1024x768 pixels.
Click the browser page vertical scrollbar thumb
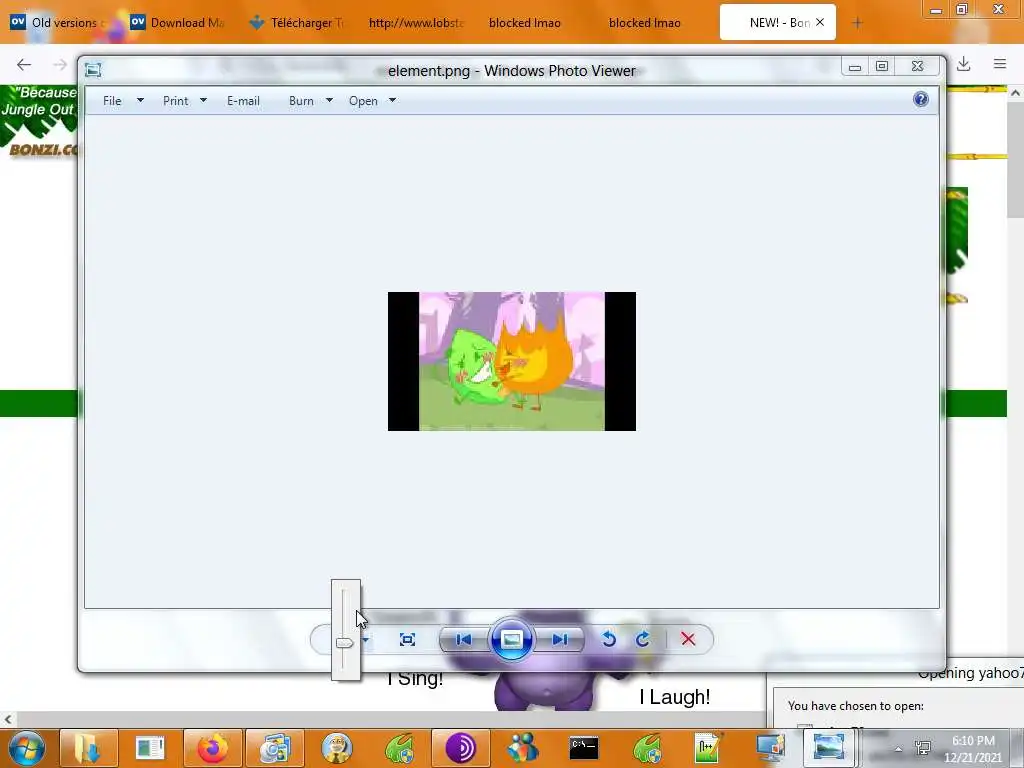click(1016, 160)
